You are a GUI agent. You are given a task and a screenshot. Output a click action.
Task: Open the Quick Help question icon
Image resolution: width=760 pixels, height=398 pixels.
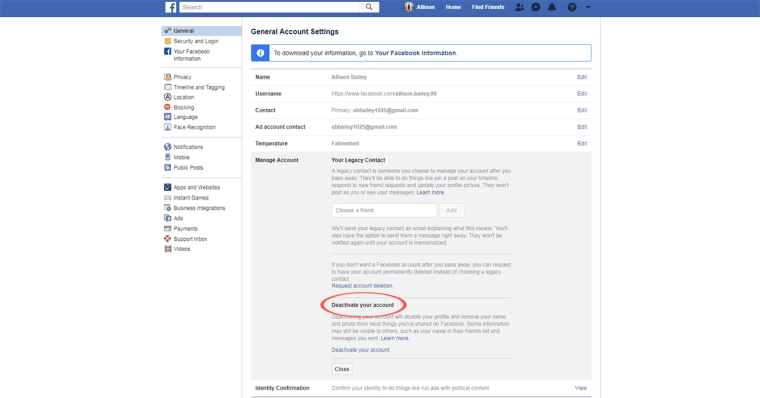point(572,7)
